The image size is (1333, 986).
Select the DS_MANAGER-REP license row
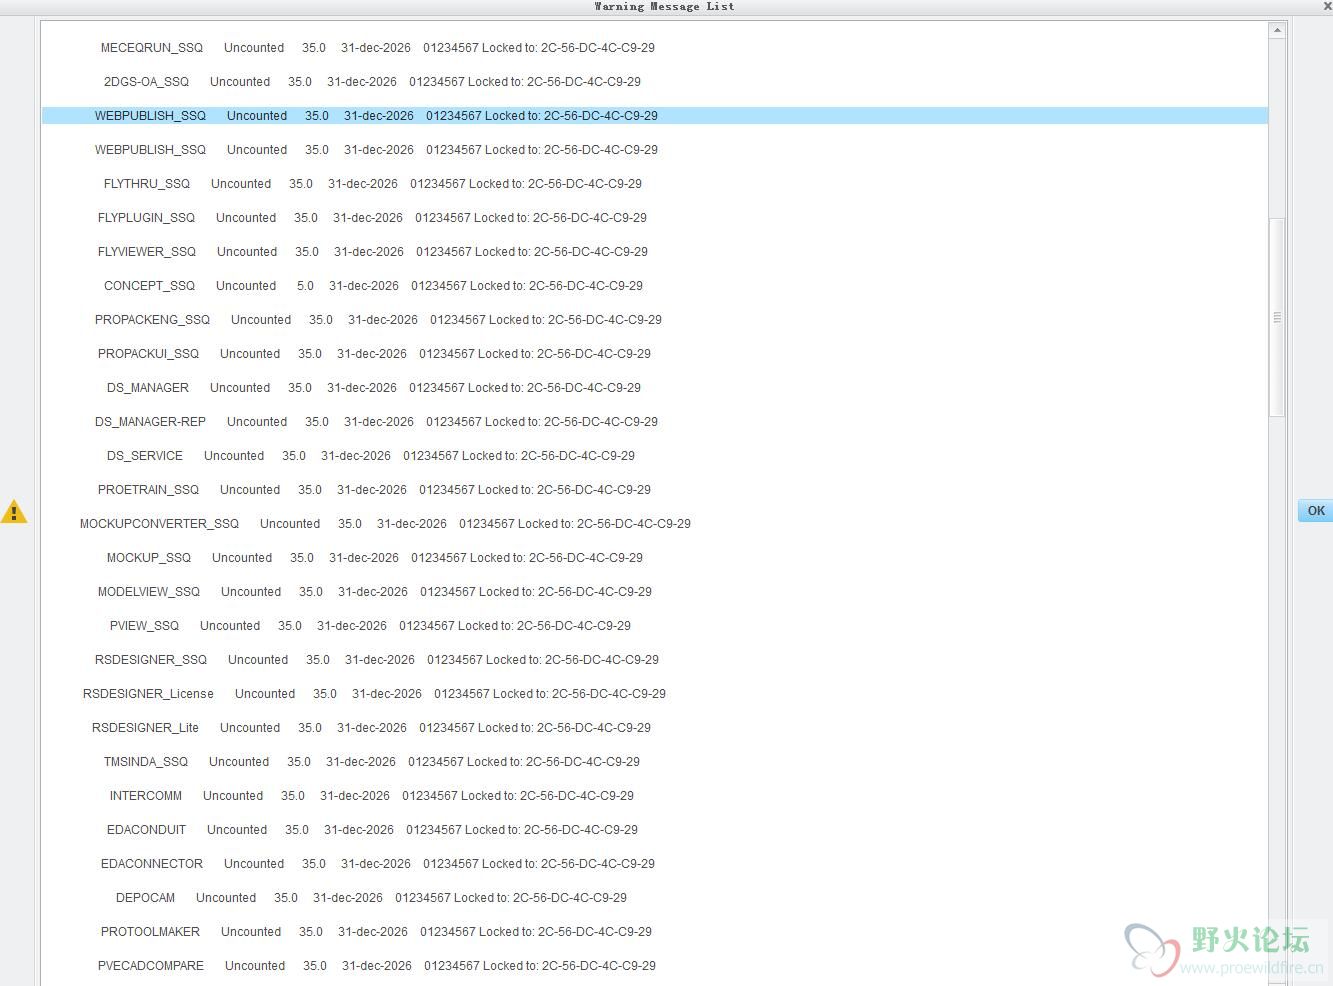pos(655,422)
